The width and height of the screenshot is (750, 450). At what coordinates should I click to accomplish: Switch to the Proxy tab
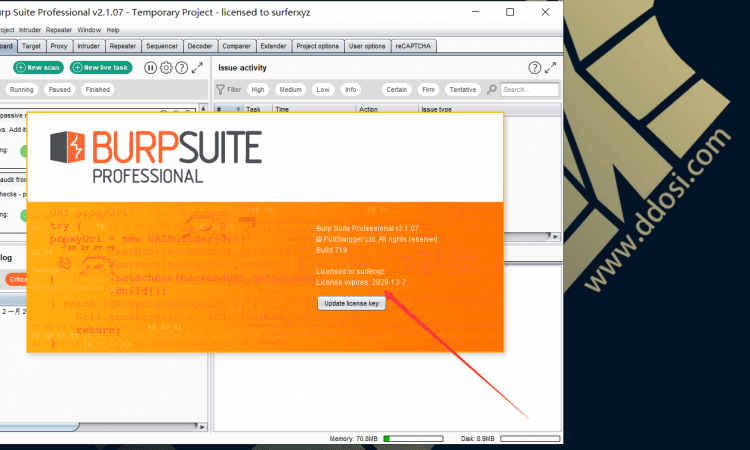(59, 46)
